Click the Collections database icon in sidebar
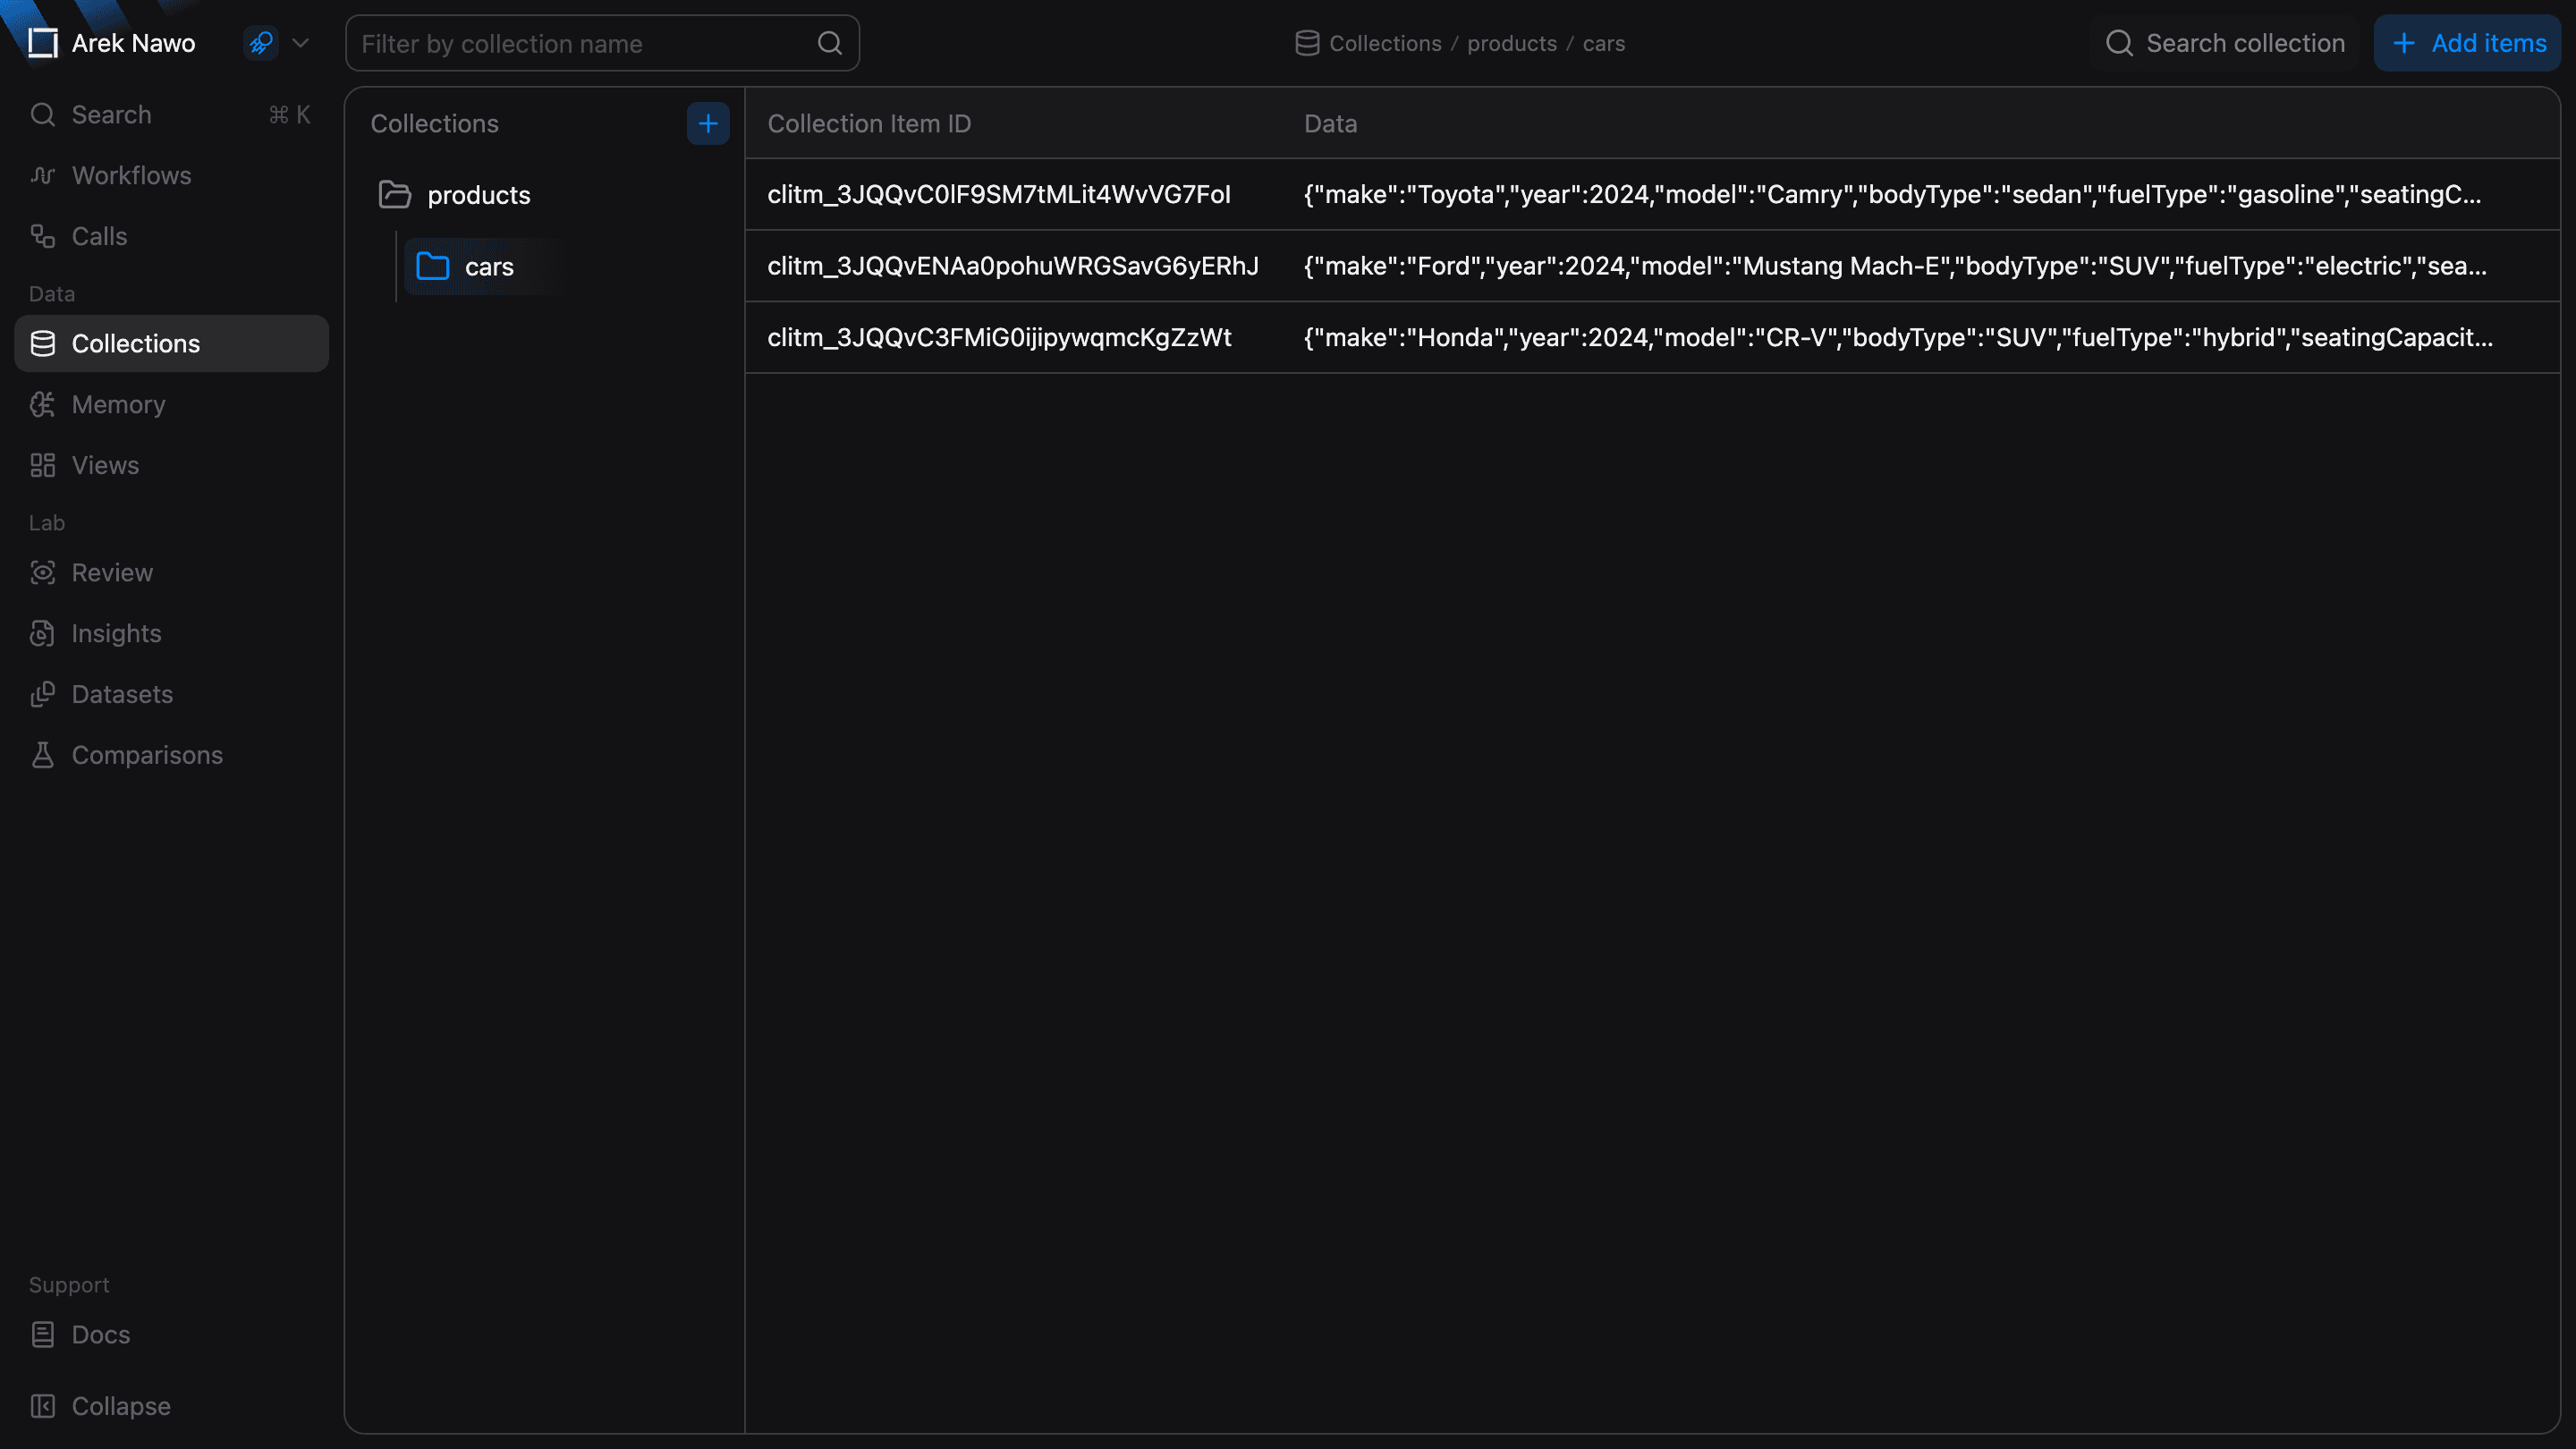The width and height of the screenshot is (2576, 1449). [42, 344]
